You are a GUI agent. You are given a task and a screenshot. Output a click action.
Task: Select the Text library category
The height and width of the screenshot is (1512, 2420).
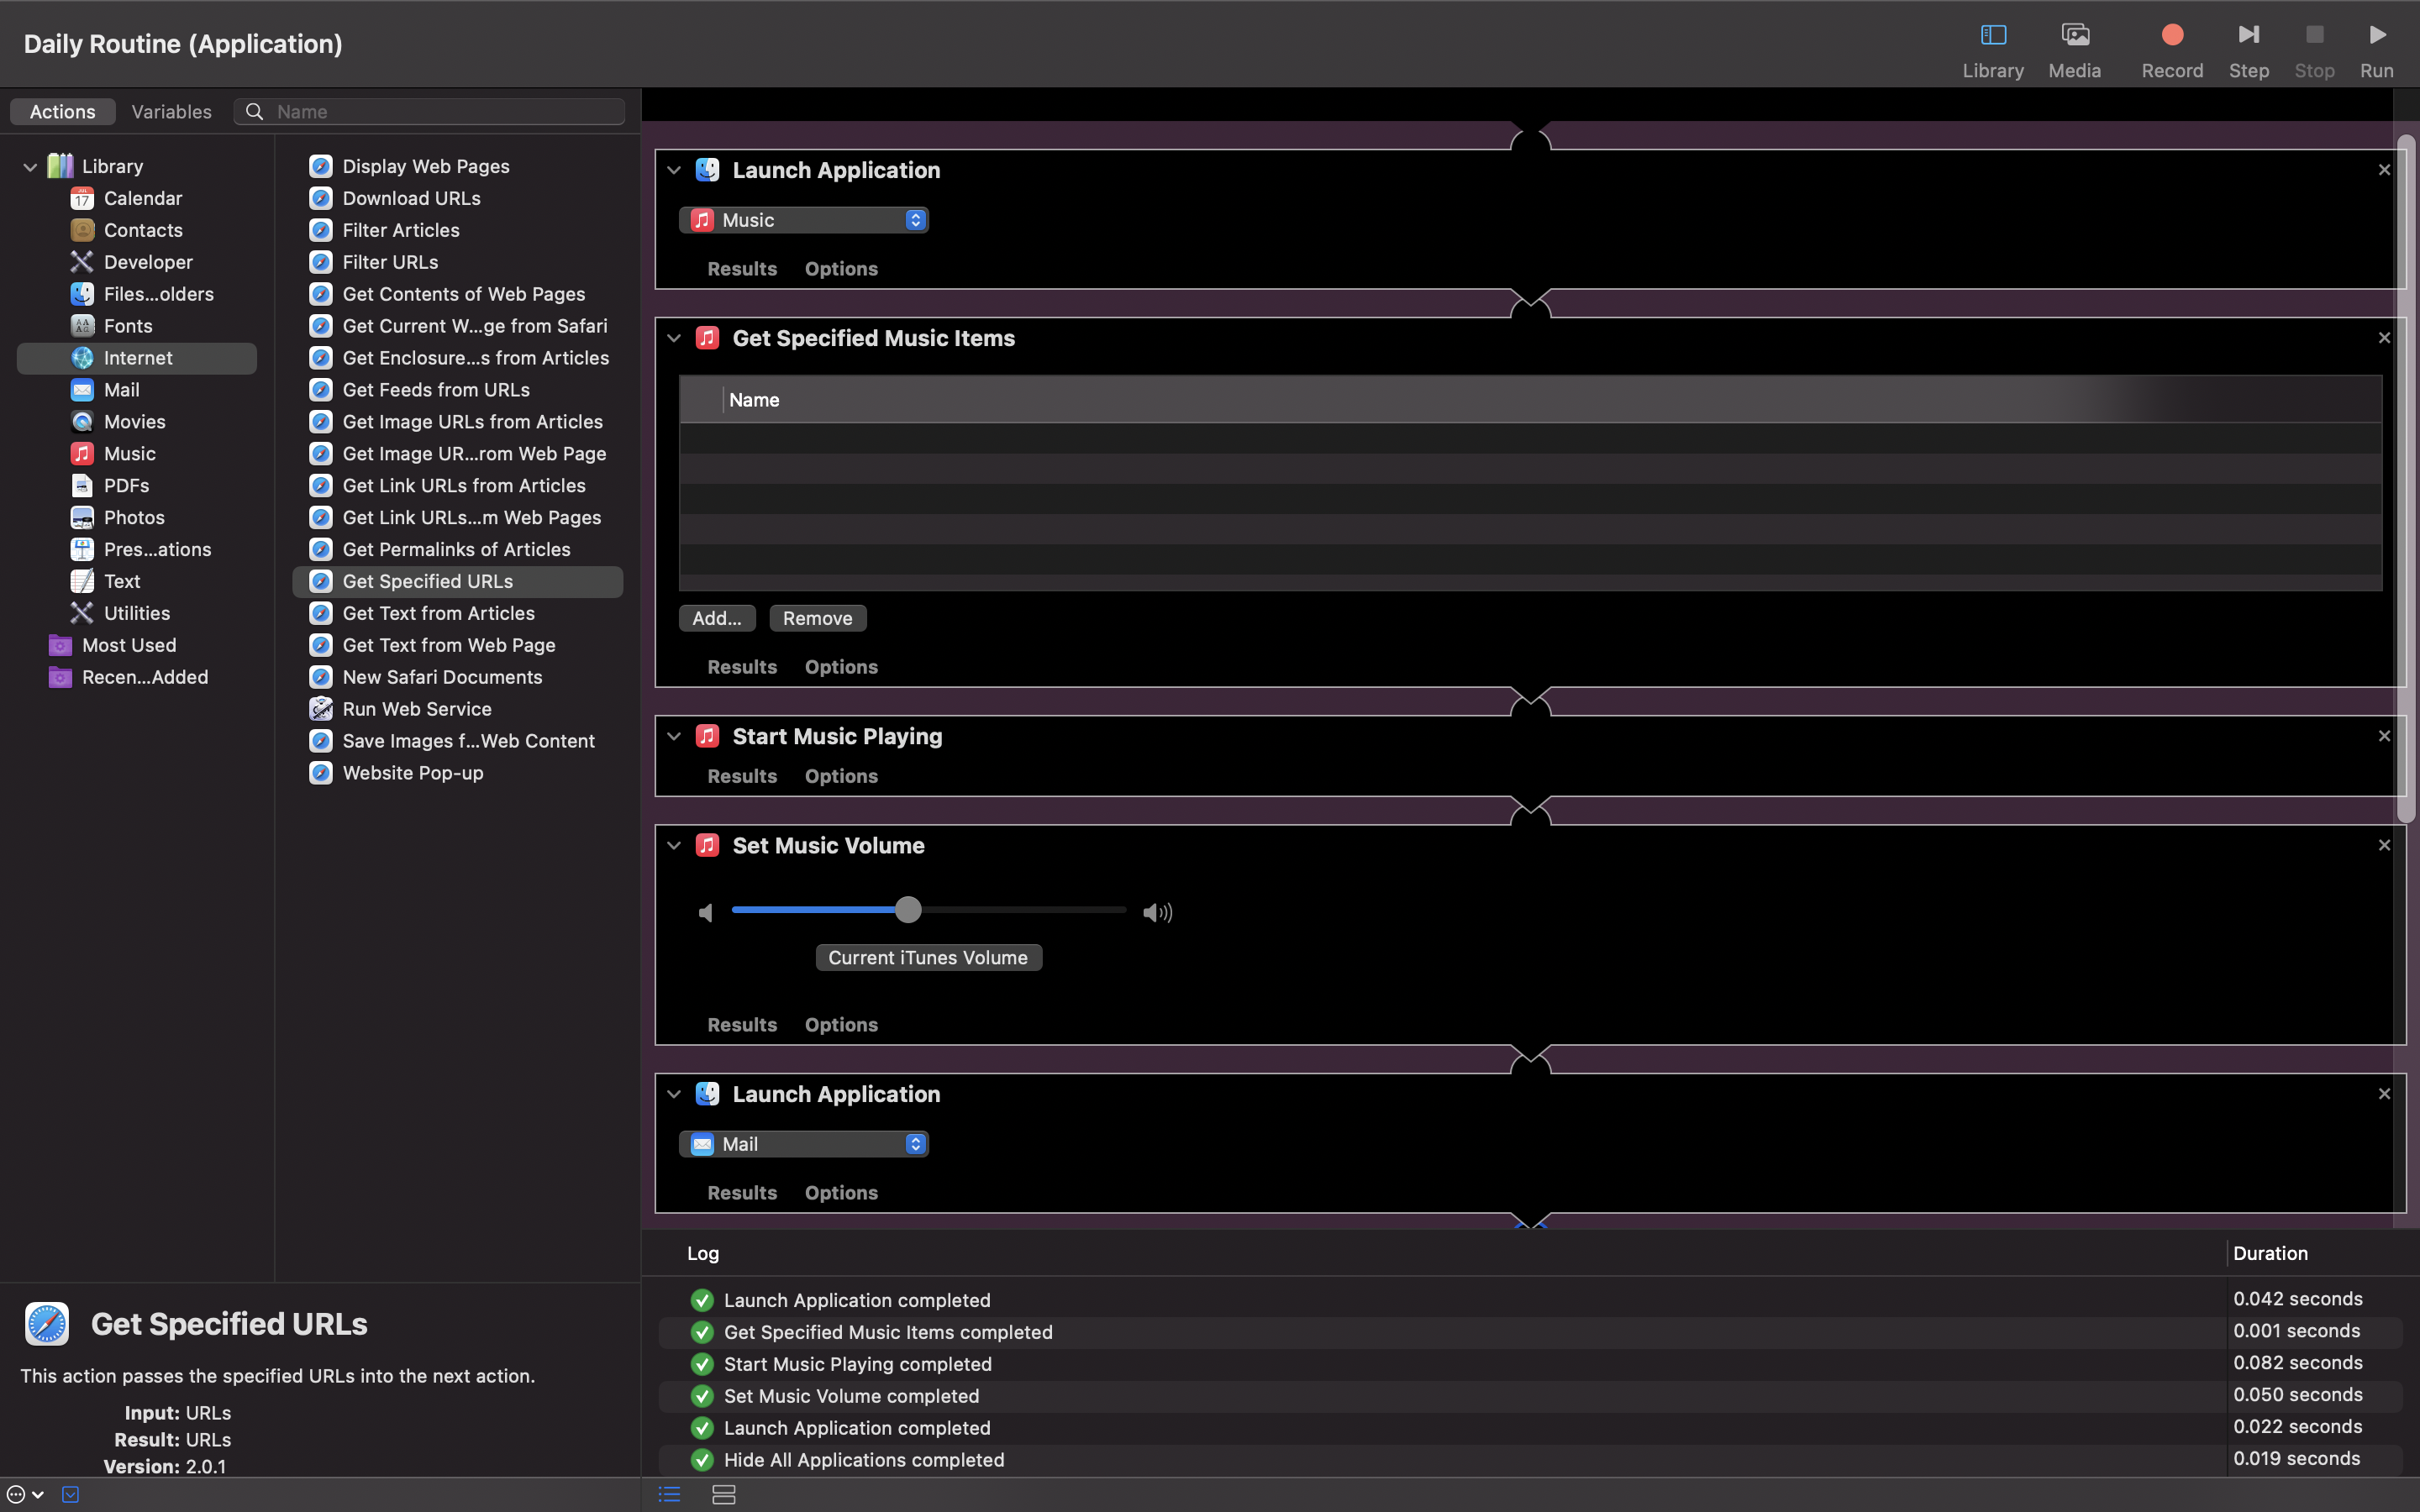(x=137, y=582)
